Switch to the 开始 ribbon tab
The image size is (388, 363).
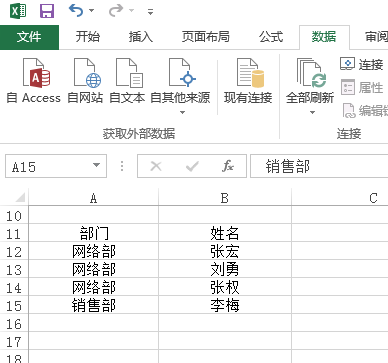point(88,37)
